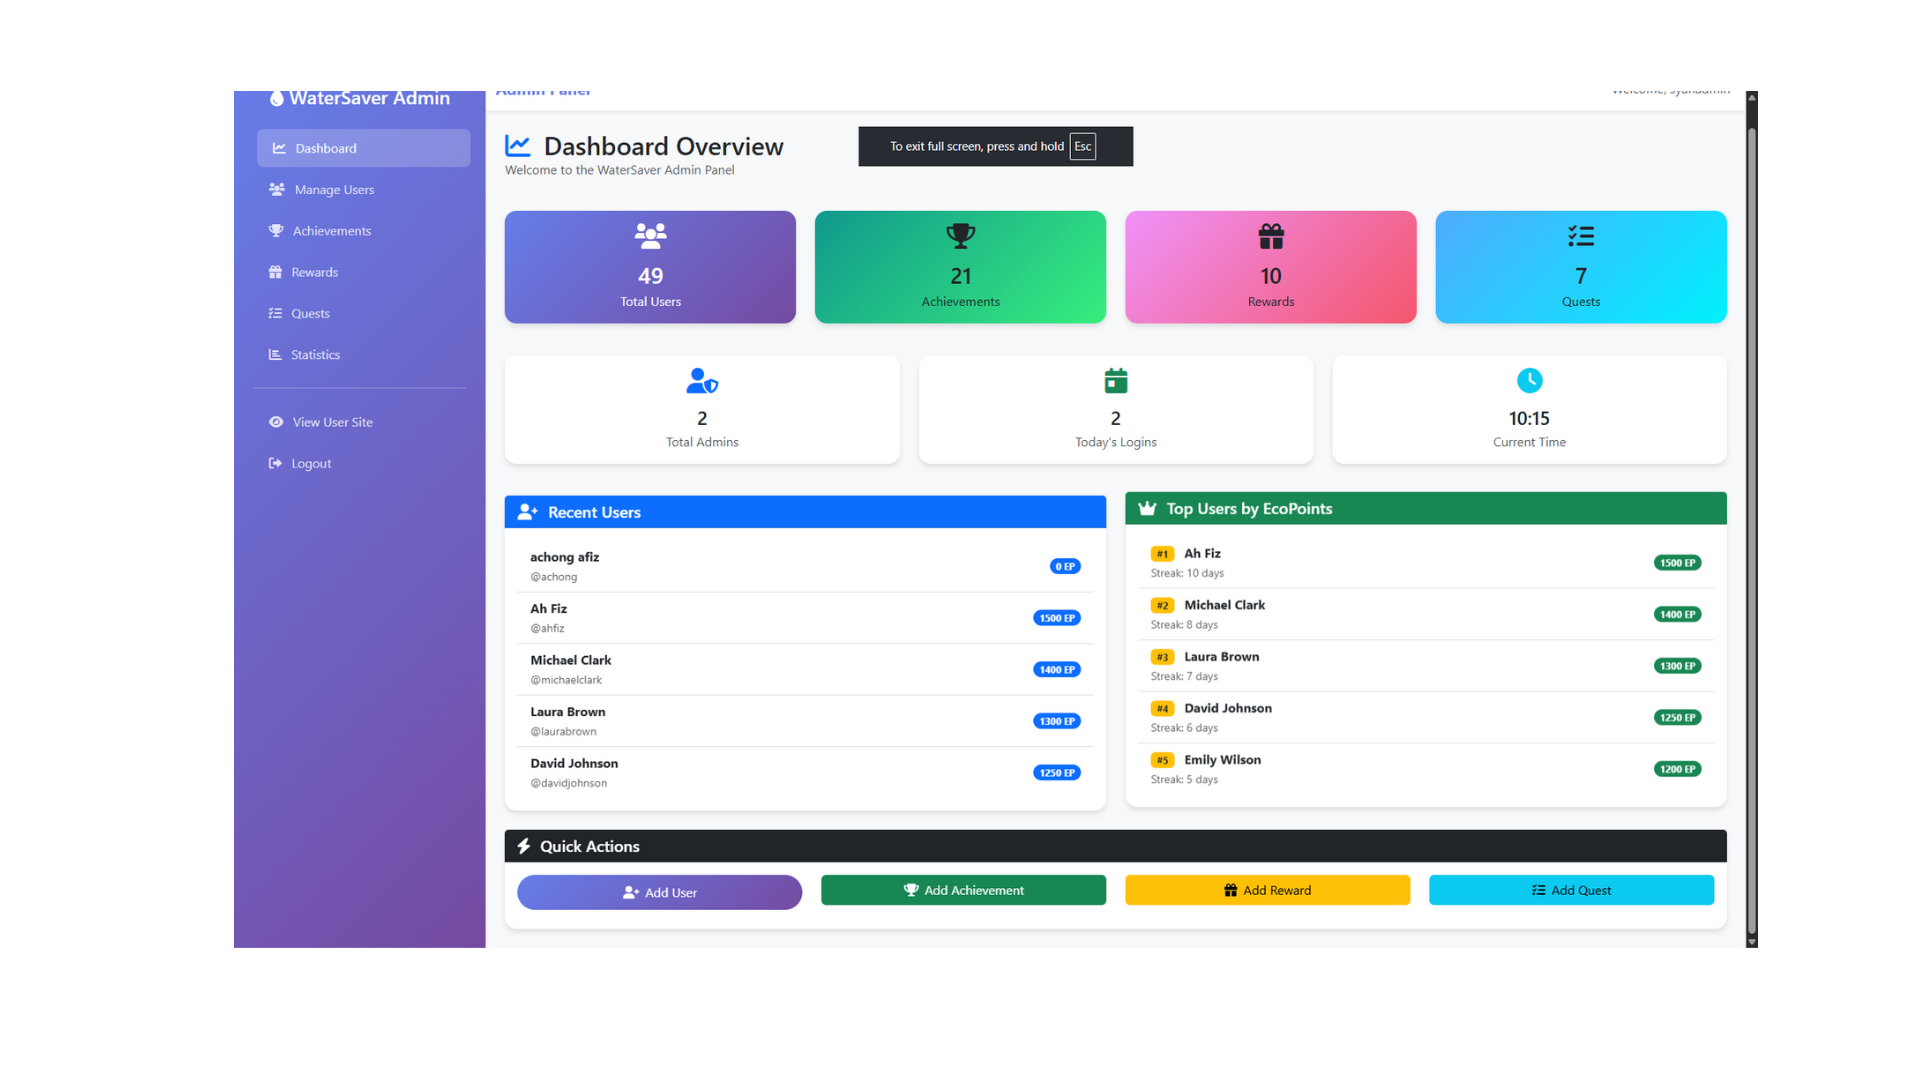Click the water drop logo icon

(x=277, y=98)
